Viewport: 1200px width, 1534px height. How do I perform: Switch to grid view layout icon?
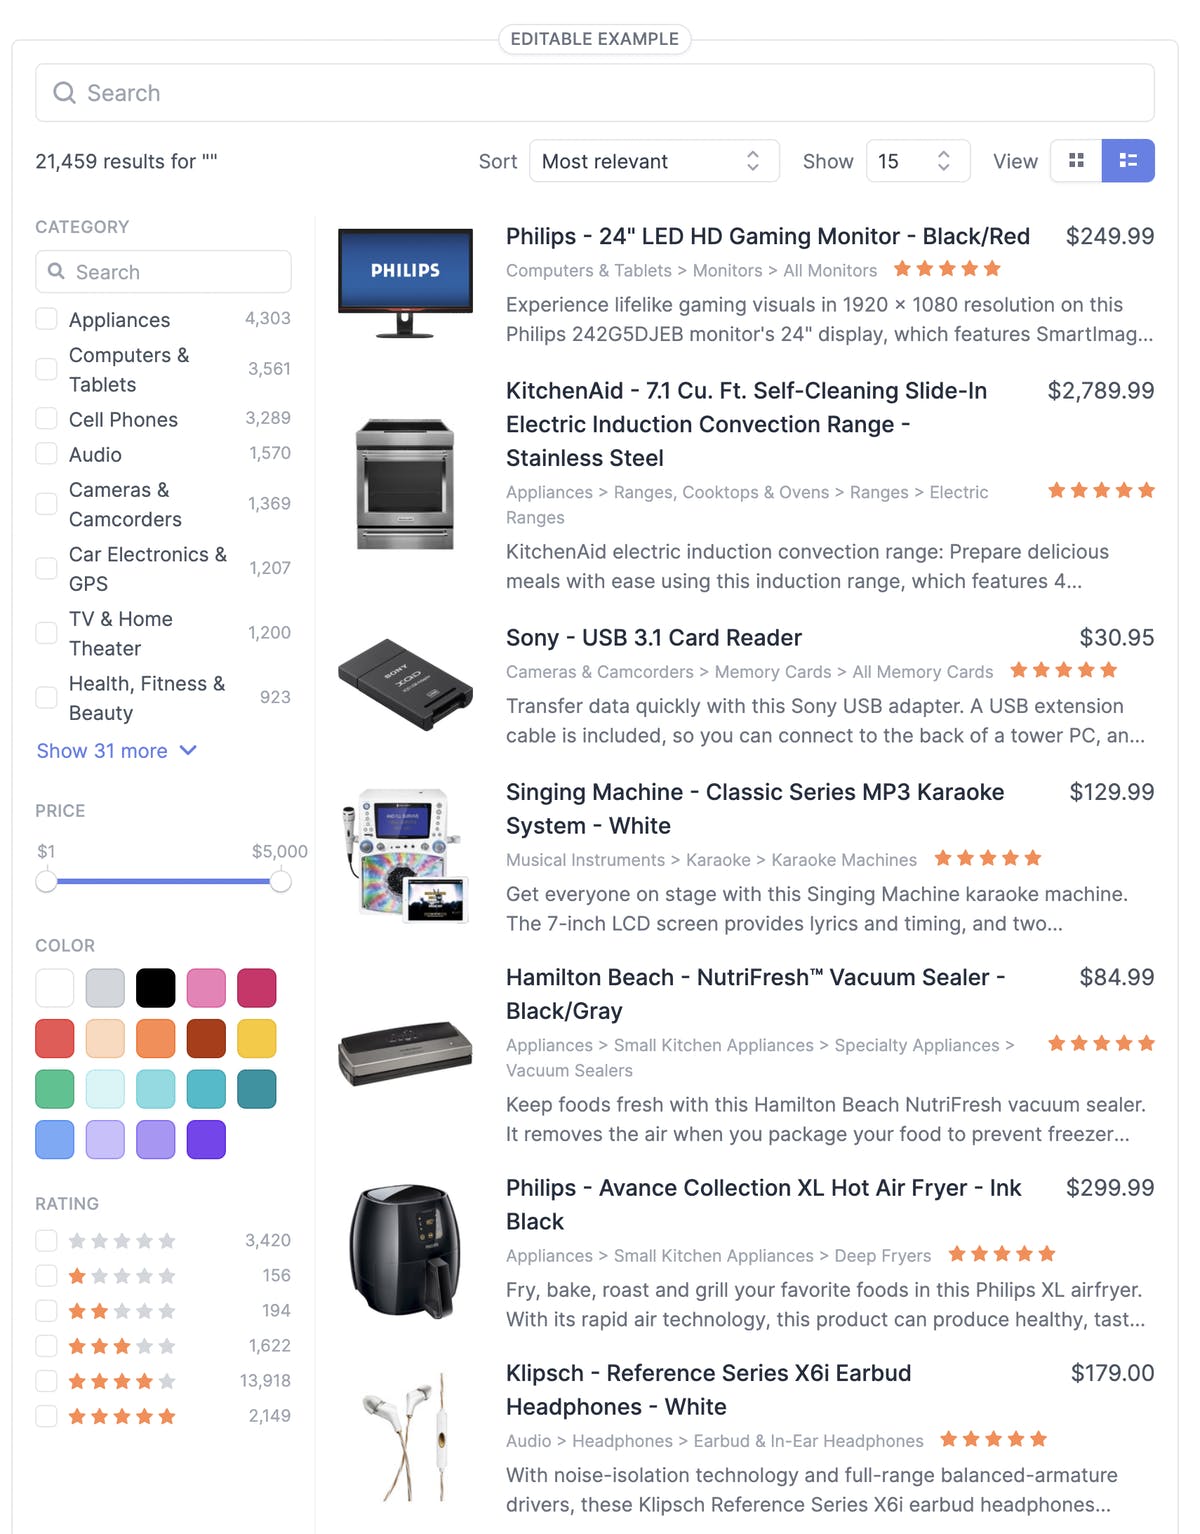point(1076,161)
